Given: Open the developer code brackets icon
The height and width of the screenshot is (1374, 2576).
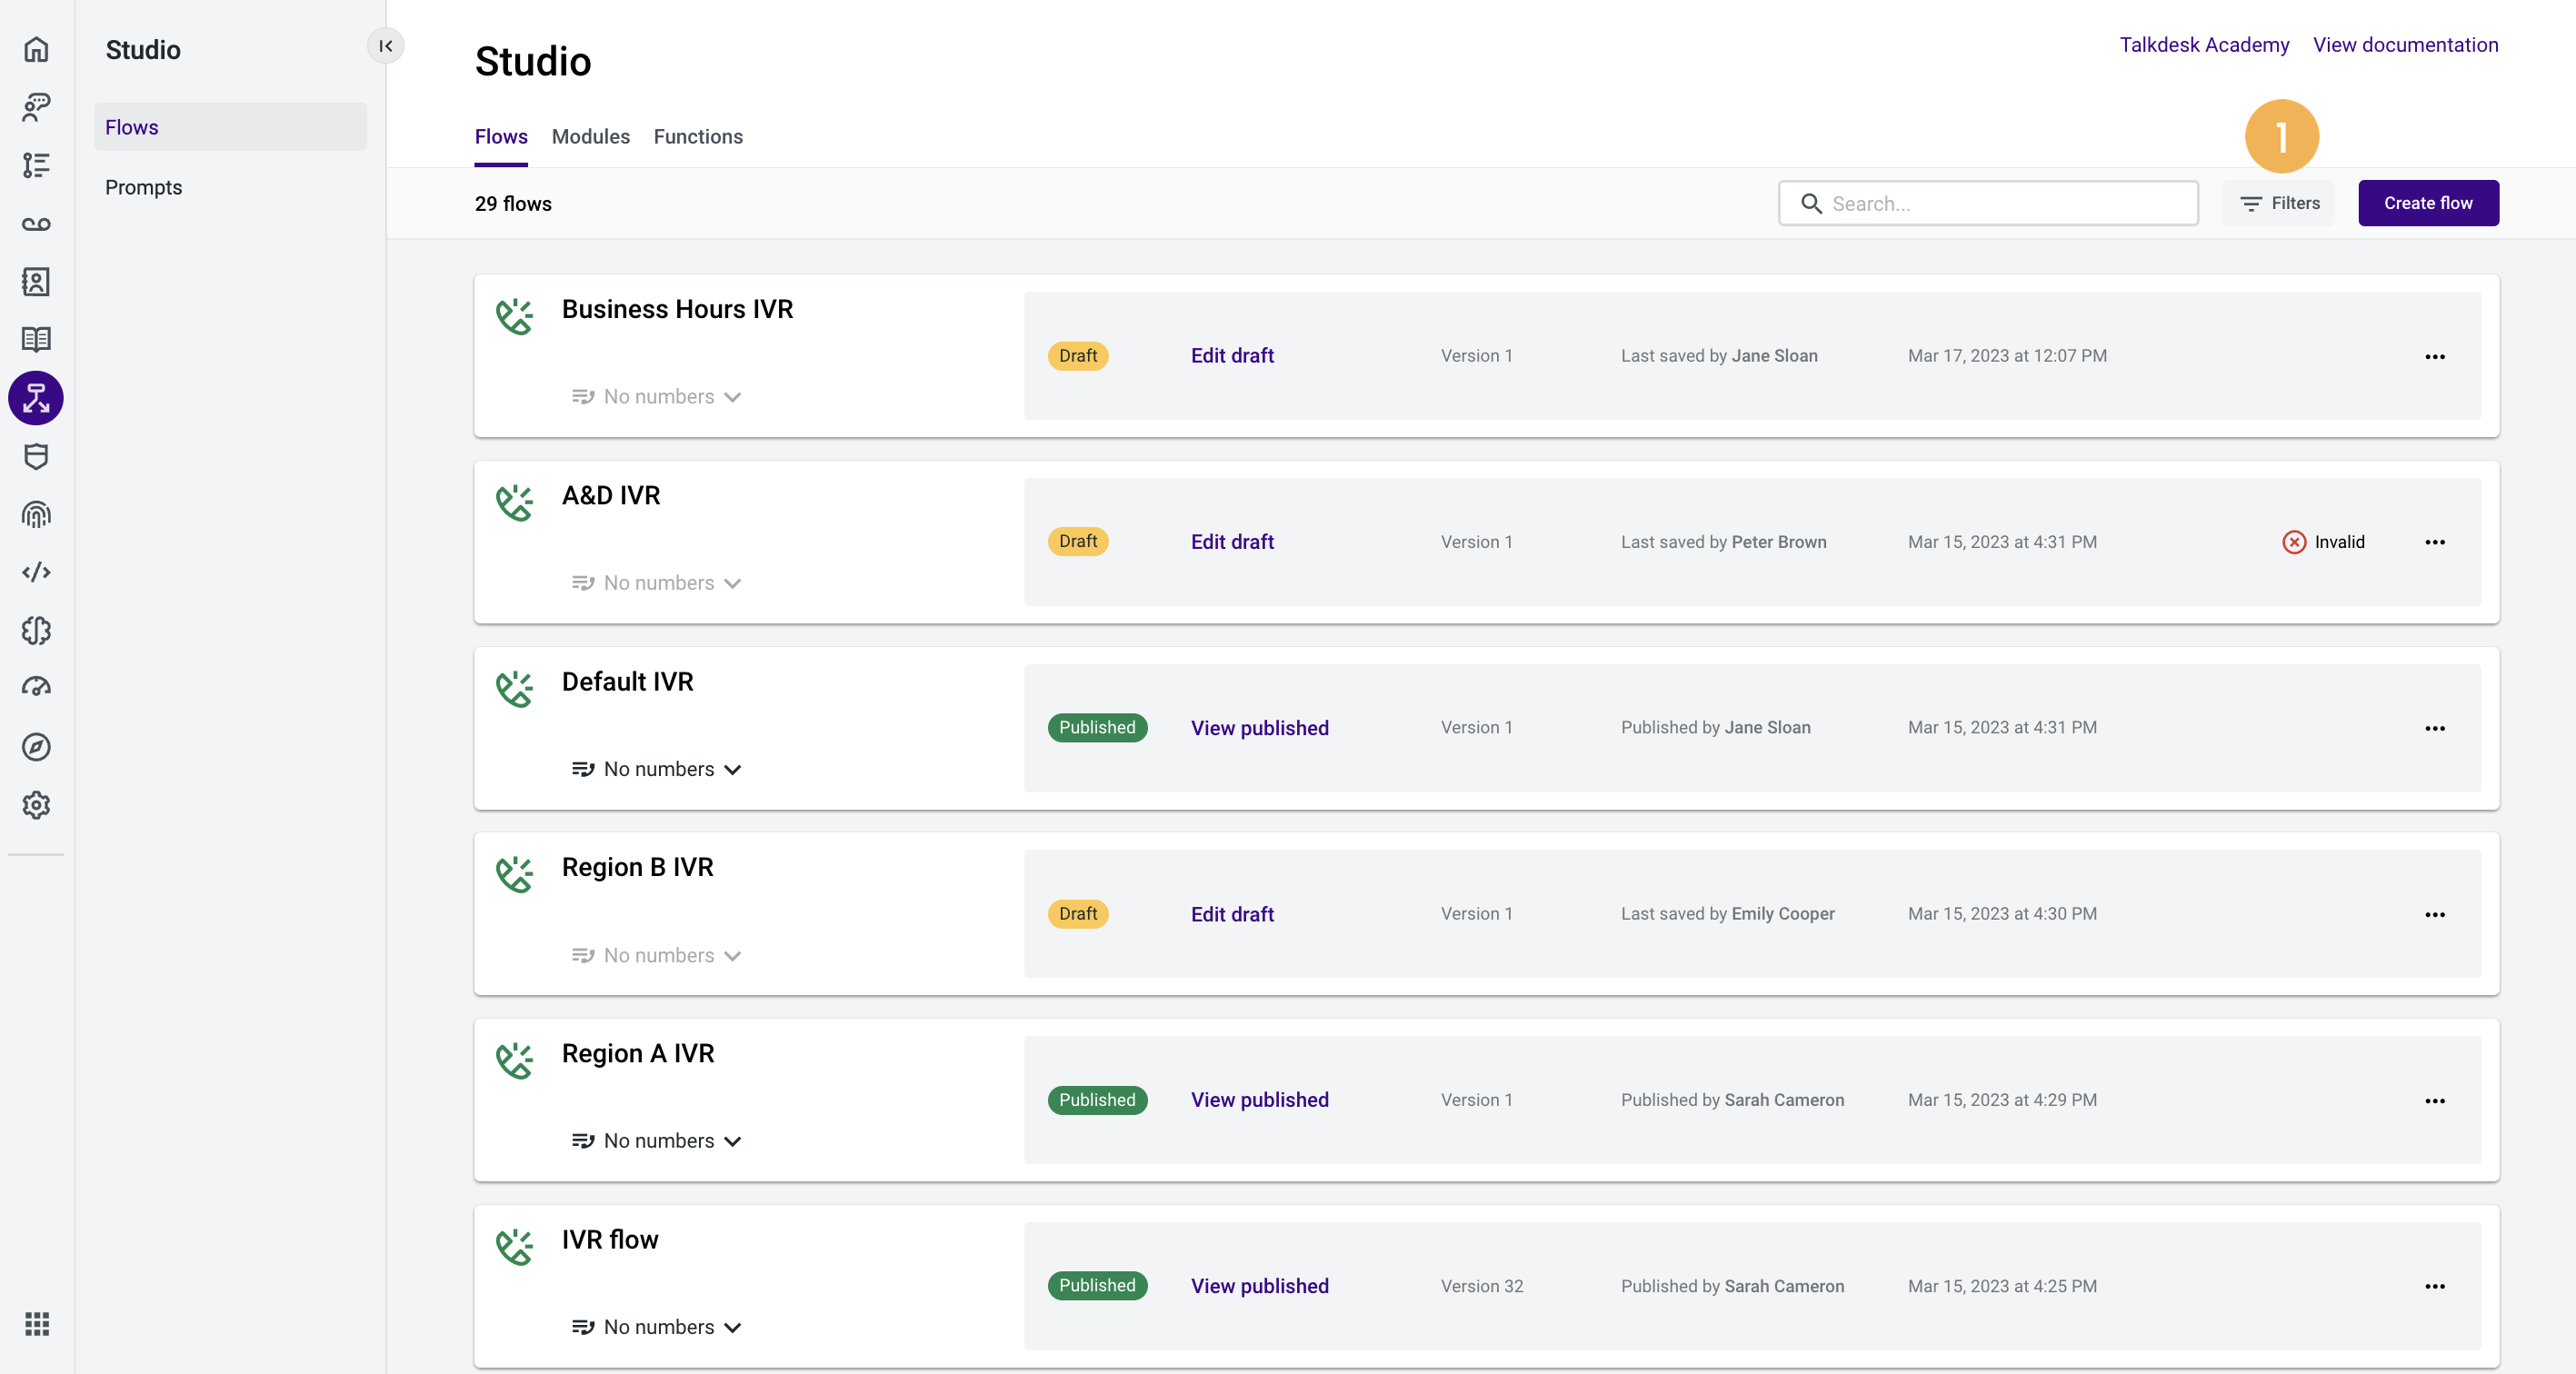Looking at the screenshot, I should [x=36, y=572].
